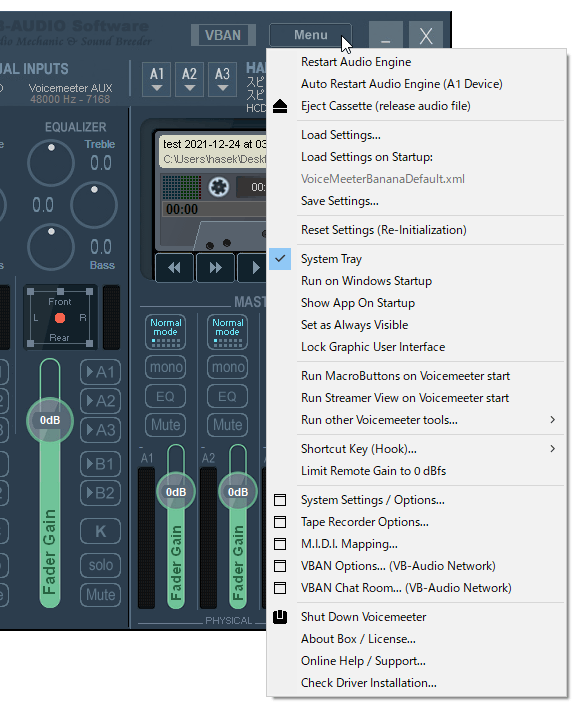Click the Shut Down Voicemeeter power icon
The image size is (580, 710).
(280, 617)
